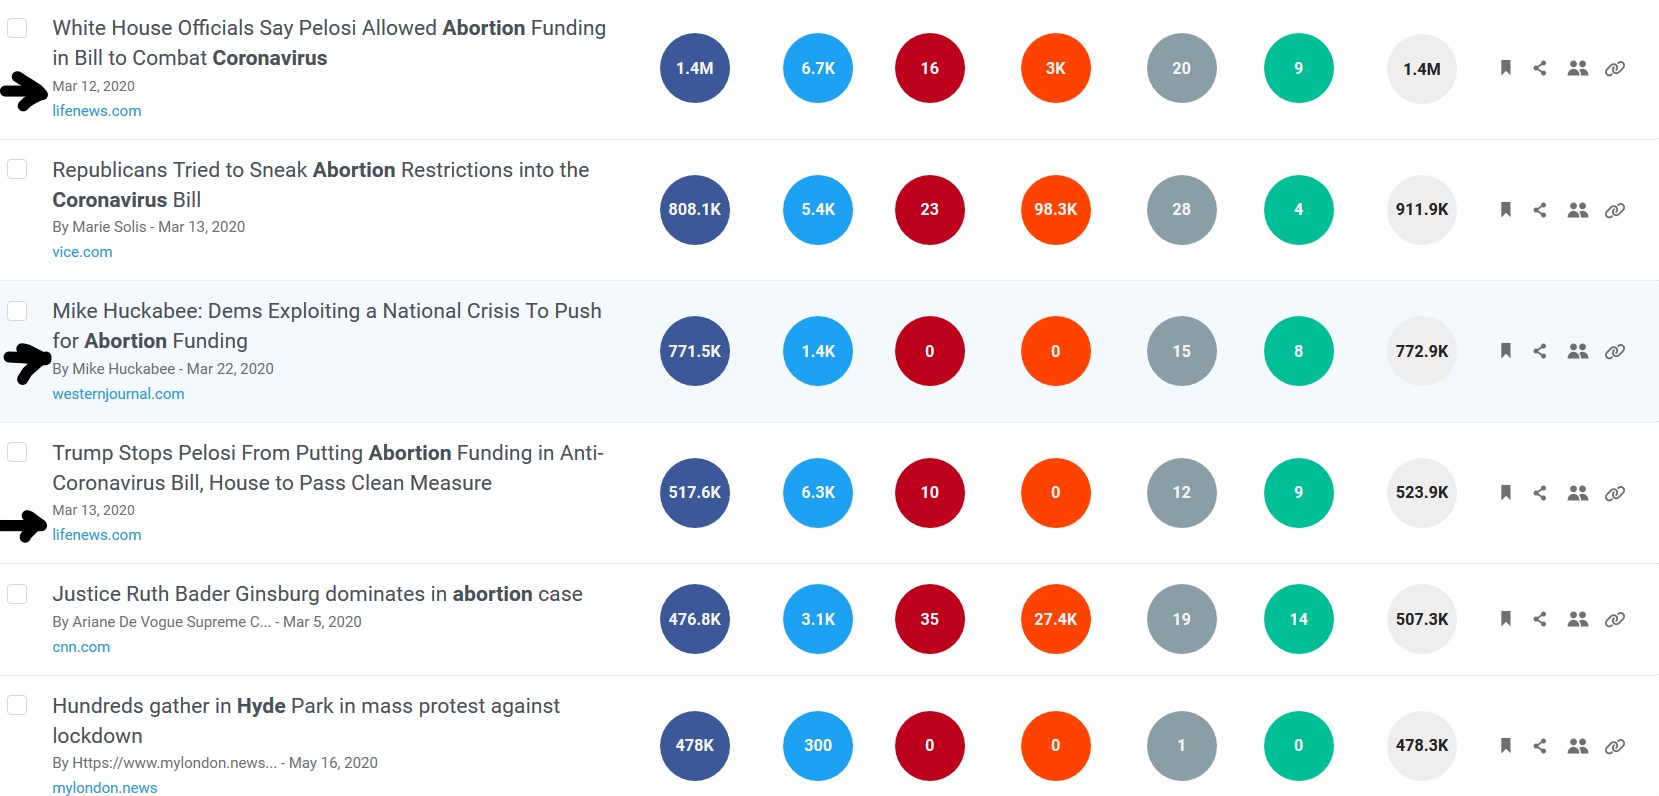Share the Trump Stops Pelosi article
This screenshot has width=1659, height=796.
[x=1541, y=492]
